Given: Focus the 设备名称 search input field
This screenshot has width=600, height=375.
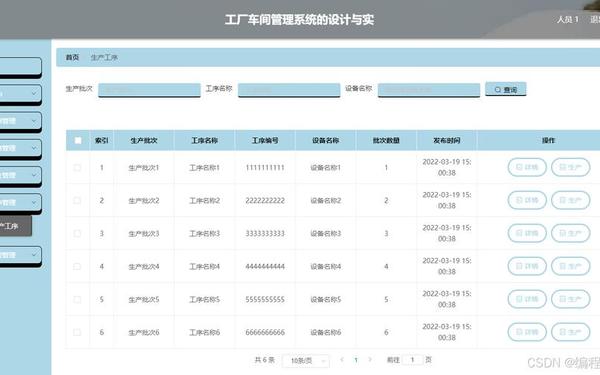Looking at the screenshot, I should tap(429, 90).
